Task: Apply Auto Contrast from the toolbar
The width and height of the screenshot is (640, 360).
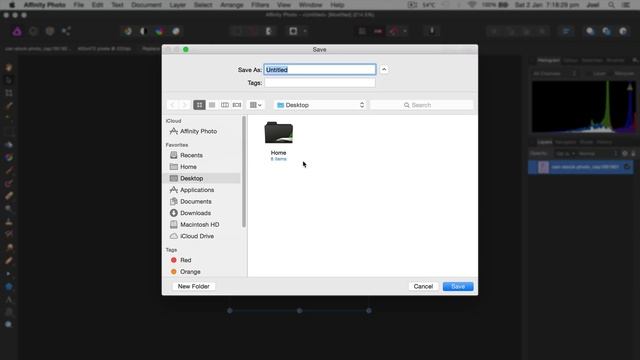Action: (144, 31)
